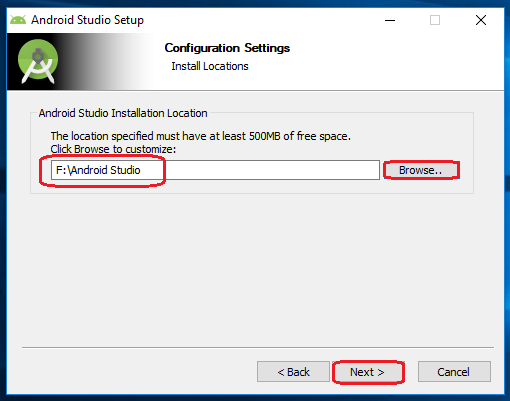
Task: Click the separator line above the navigation buttons
Action: click(x=258, y=347)
